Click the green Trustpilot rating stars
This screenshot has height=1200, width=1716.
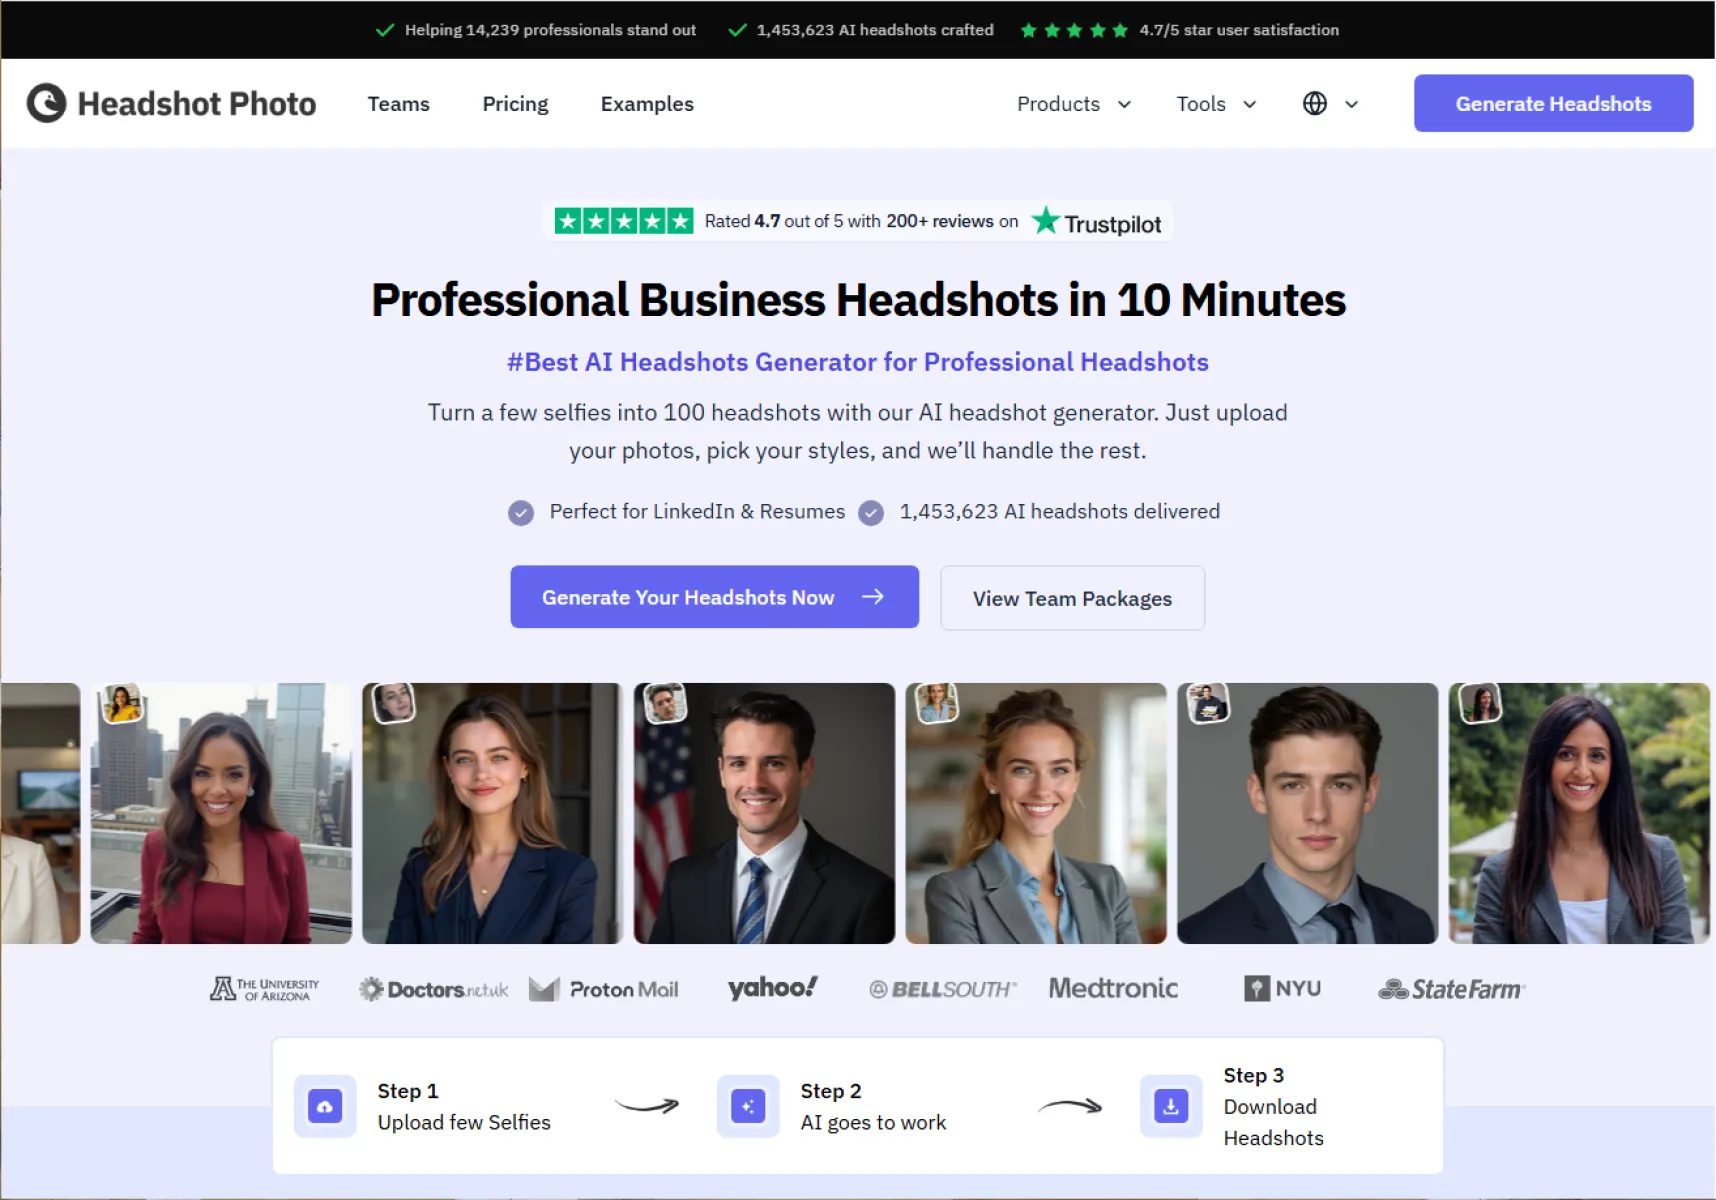pos(623,221)
